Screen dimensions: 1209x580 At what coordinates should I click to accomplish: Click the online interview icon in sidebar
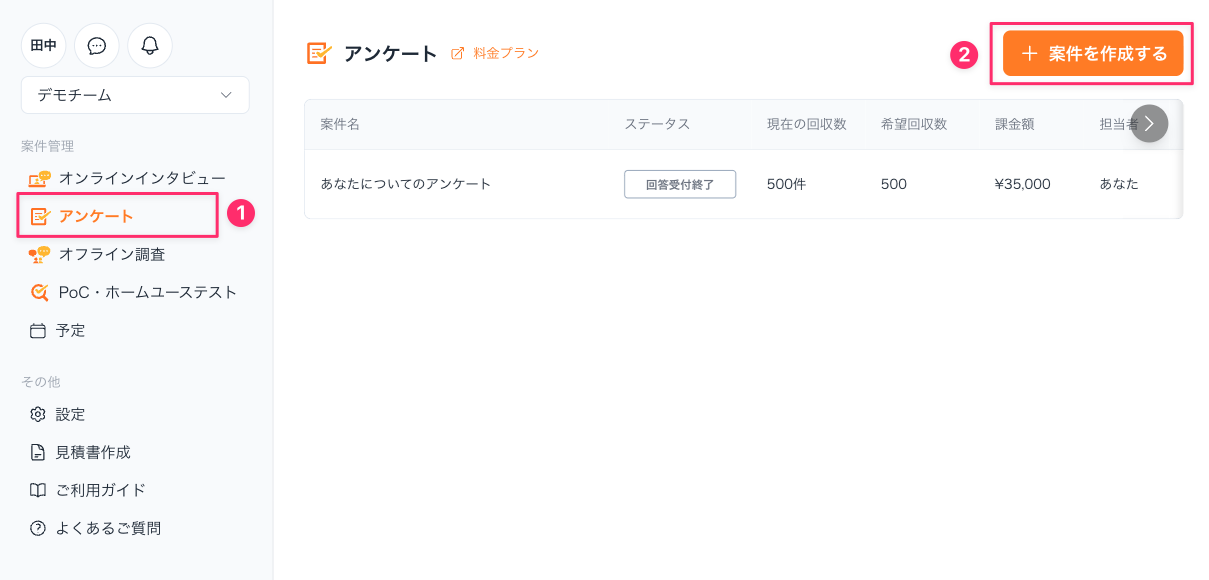click(39, 178)
